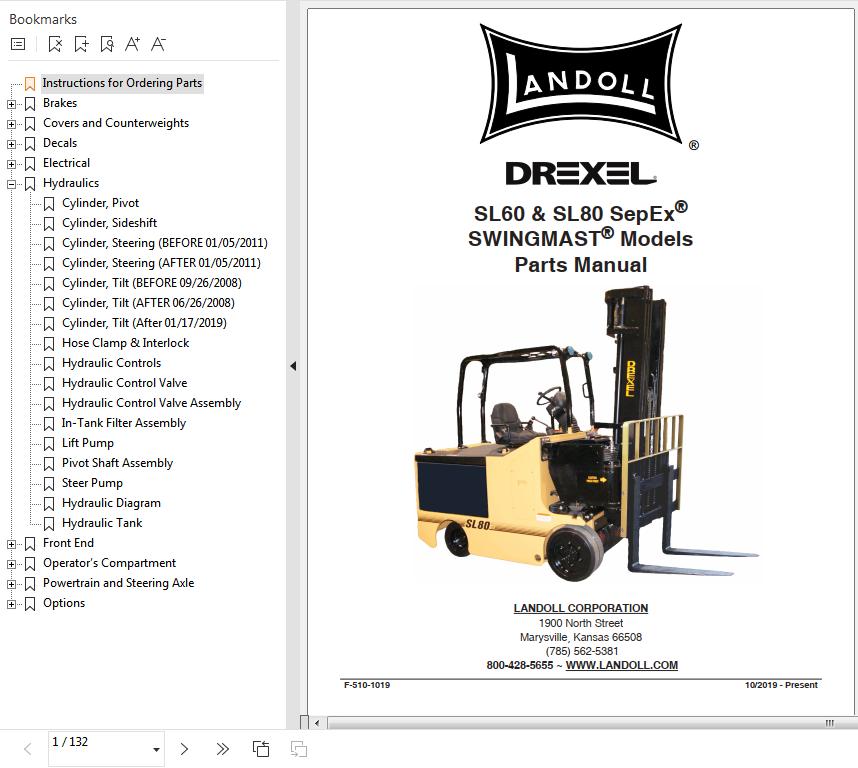Open Cylinder, Tilt (After 01/17/2019) bookmark
The image size is (858, 768).
click(x=144, y=323)
